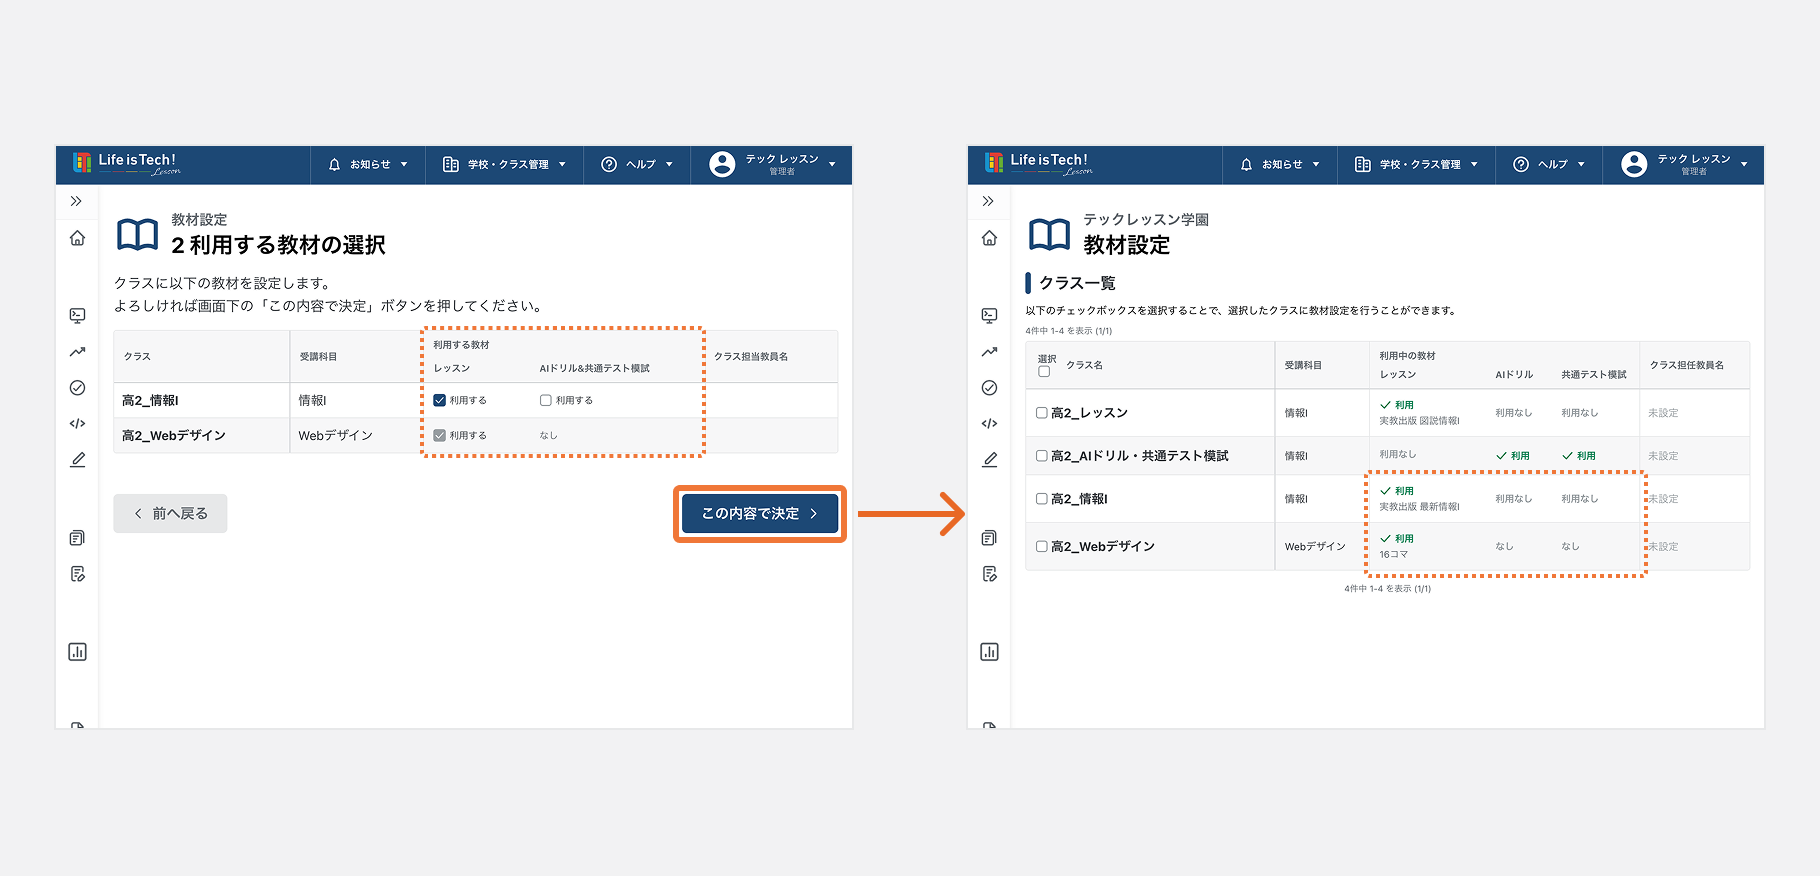Image resolution: width=1820 pixels, height=876 pixels.
Task: Open お知らせ menu in right header
Action: 1280,165
